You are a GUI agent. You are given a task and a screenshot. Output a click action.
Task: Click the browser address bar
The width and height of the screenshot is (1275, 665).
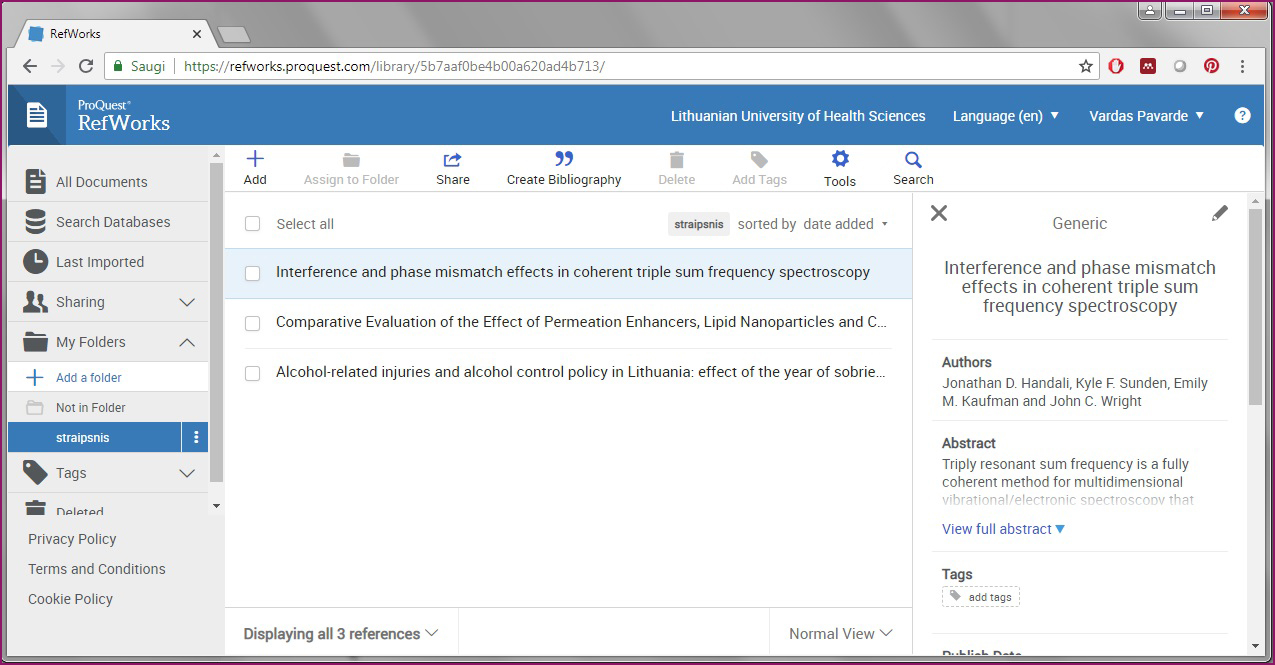pyautogui.click(x=620, y=67)
